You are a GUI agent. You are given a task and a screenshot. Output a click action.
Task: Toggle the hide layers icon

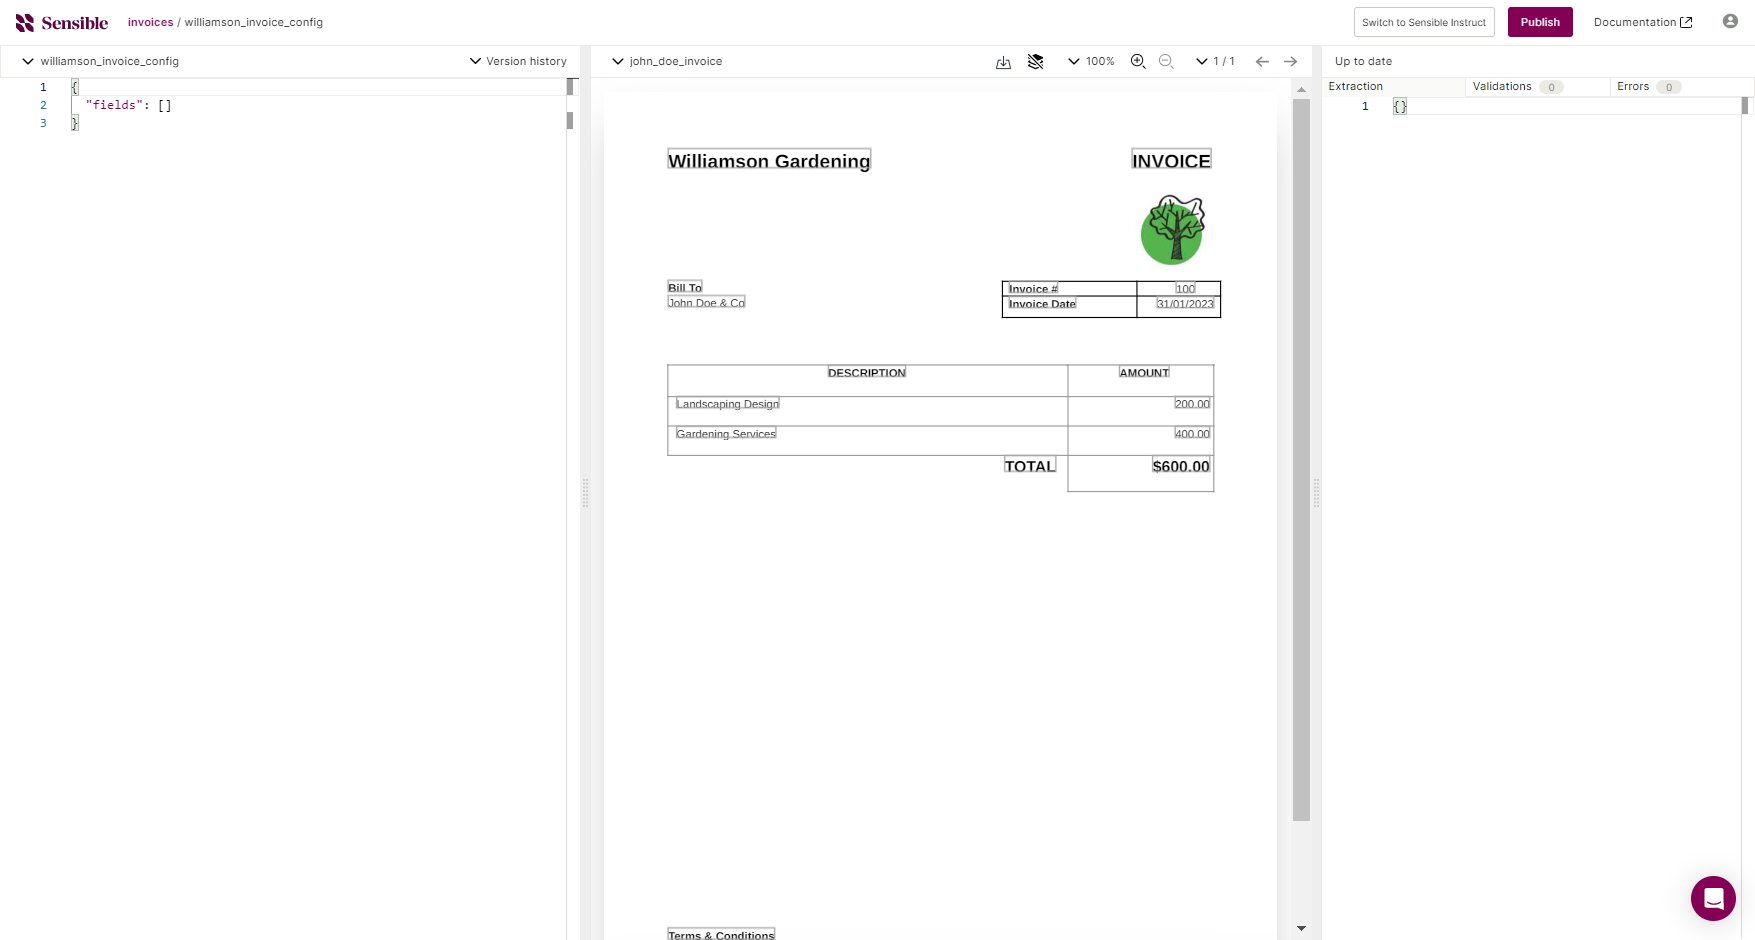1036,62
